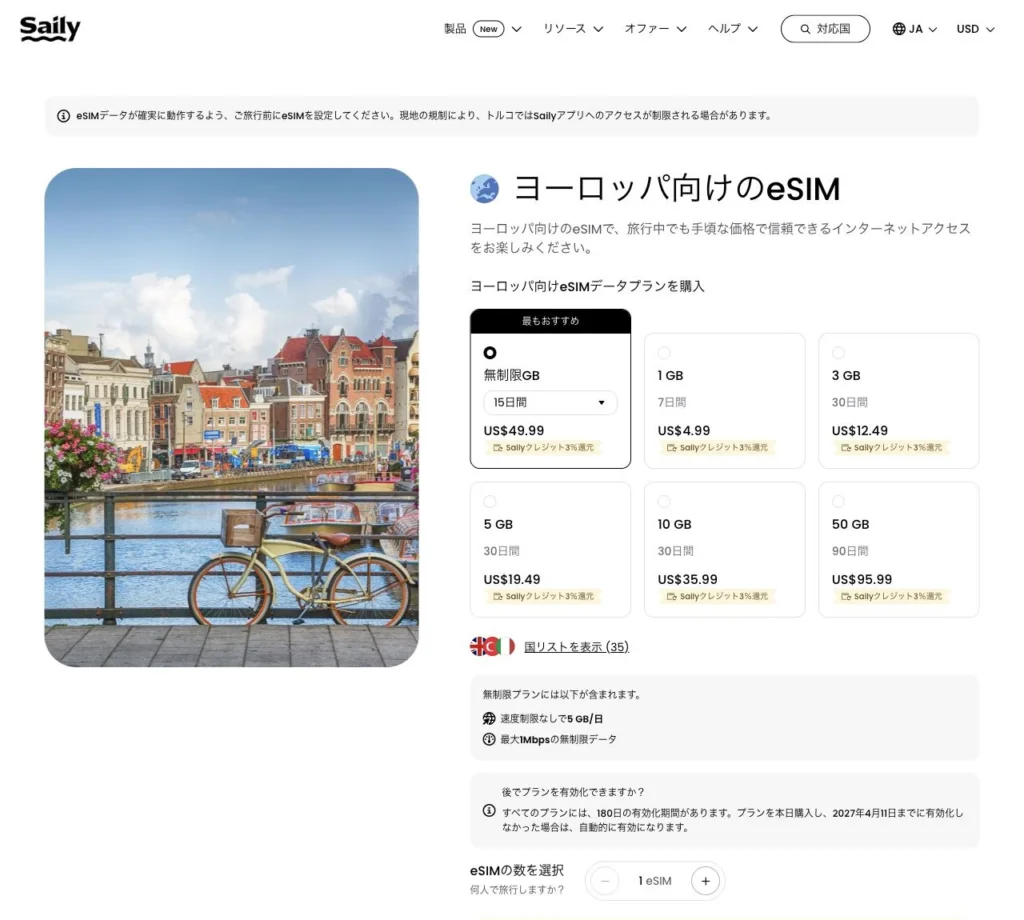
Task: Click the 7日間 duration text
Action: point(671,402)
